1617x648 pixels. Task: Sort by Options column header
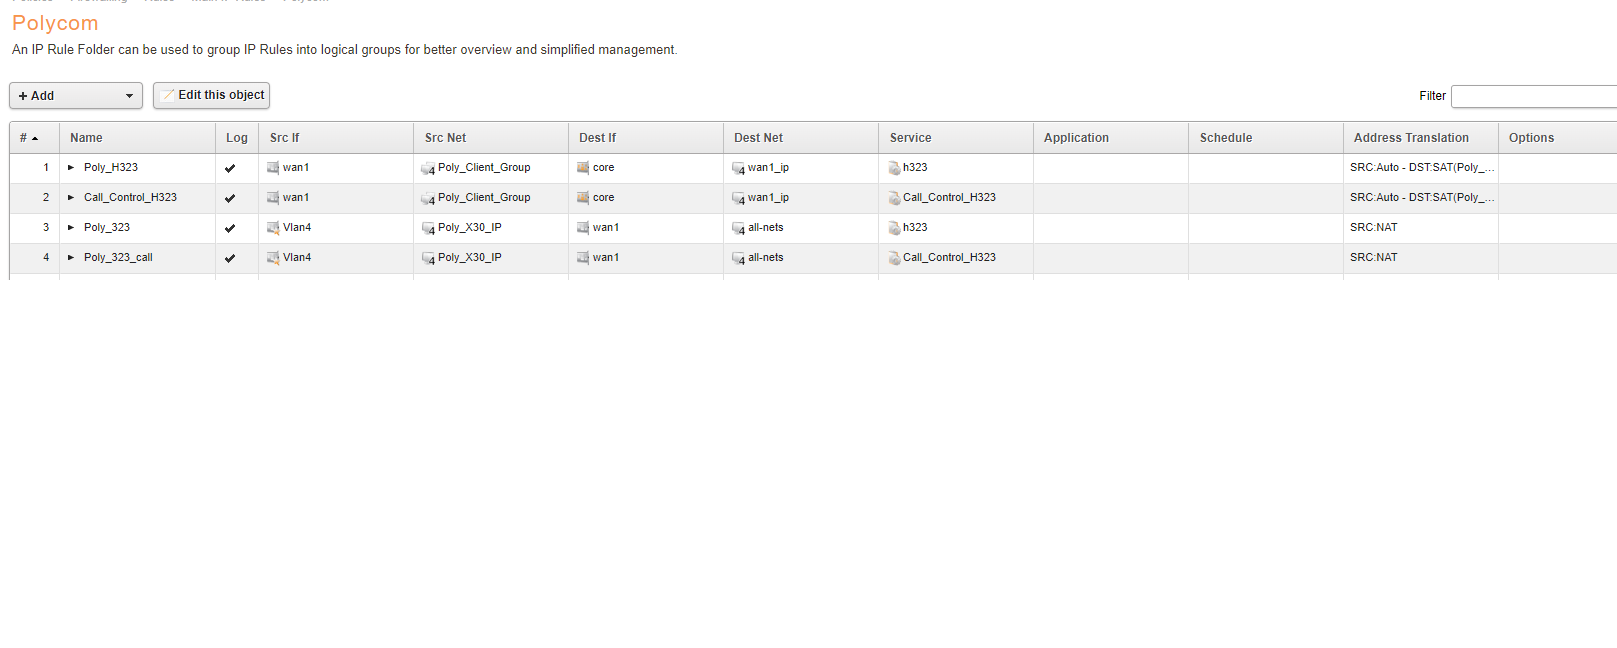[1558, 138]
